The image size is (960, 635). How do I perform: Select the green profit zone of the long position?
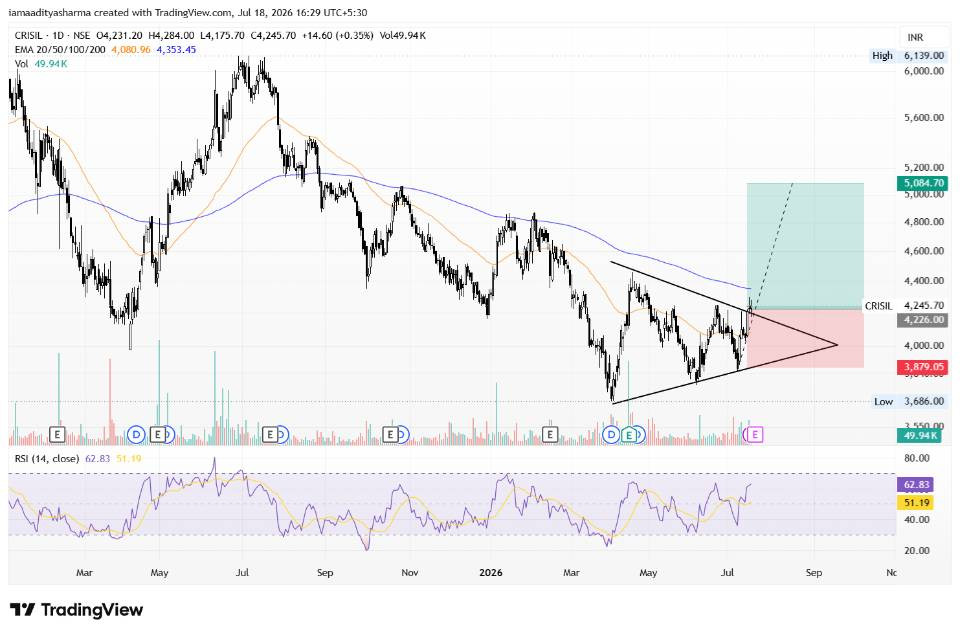pos(805,245)
